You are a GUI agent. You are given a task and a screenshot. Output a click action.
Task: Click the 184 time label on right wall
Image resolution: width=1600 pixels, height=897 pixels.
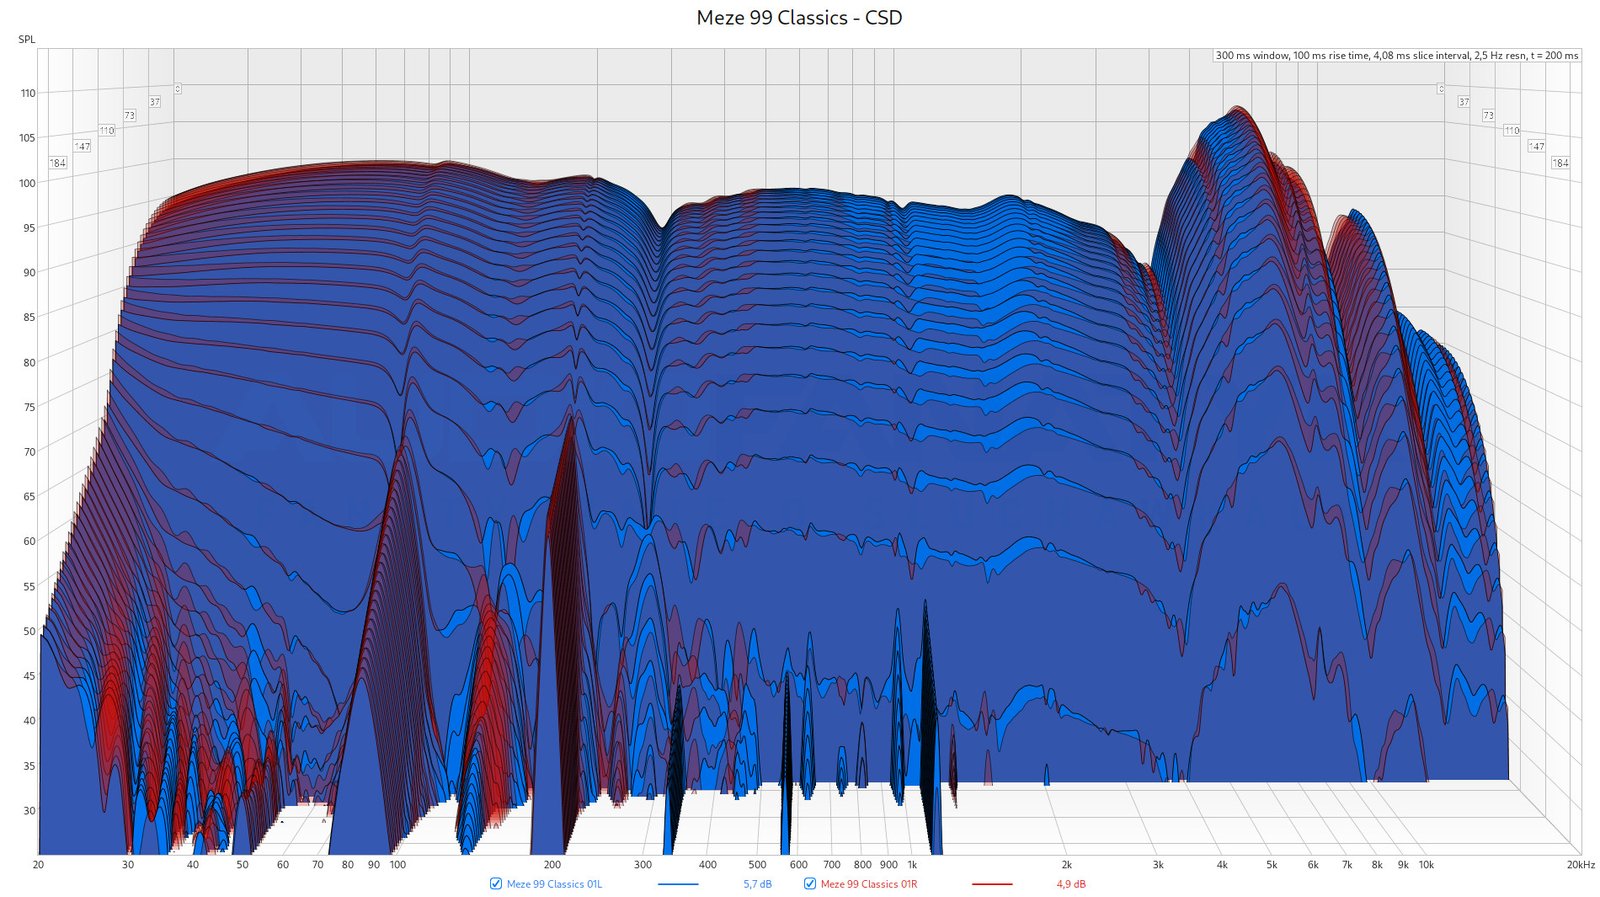pyautogui.click(x=1560, y=163)
